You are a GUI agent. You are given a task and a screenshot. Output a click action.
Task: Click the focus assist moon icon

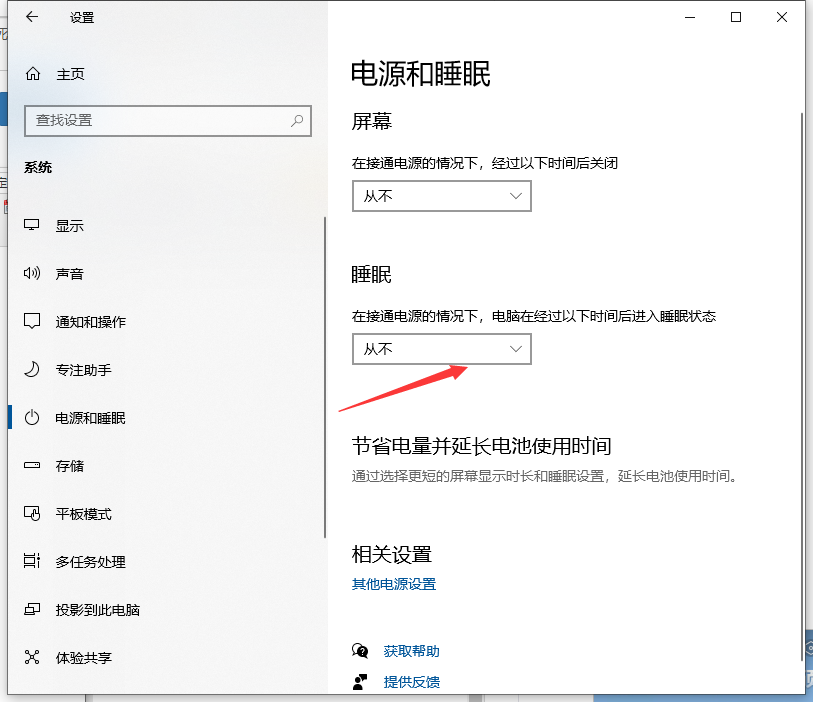[32, 370]
